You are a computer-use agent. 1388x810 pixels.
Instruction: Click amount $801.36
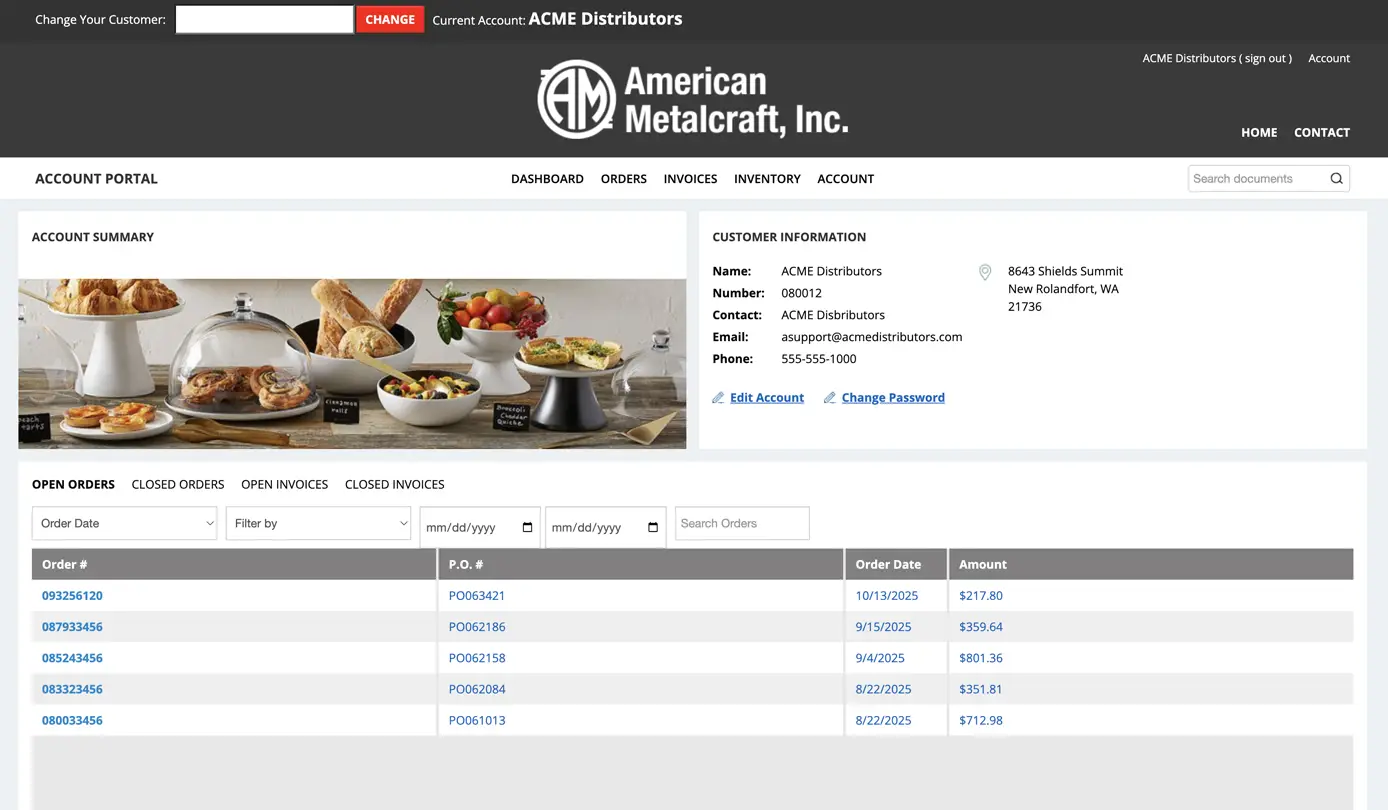[981, 658]
